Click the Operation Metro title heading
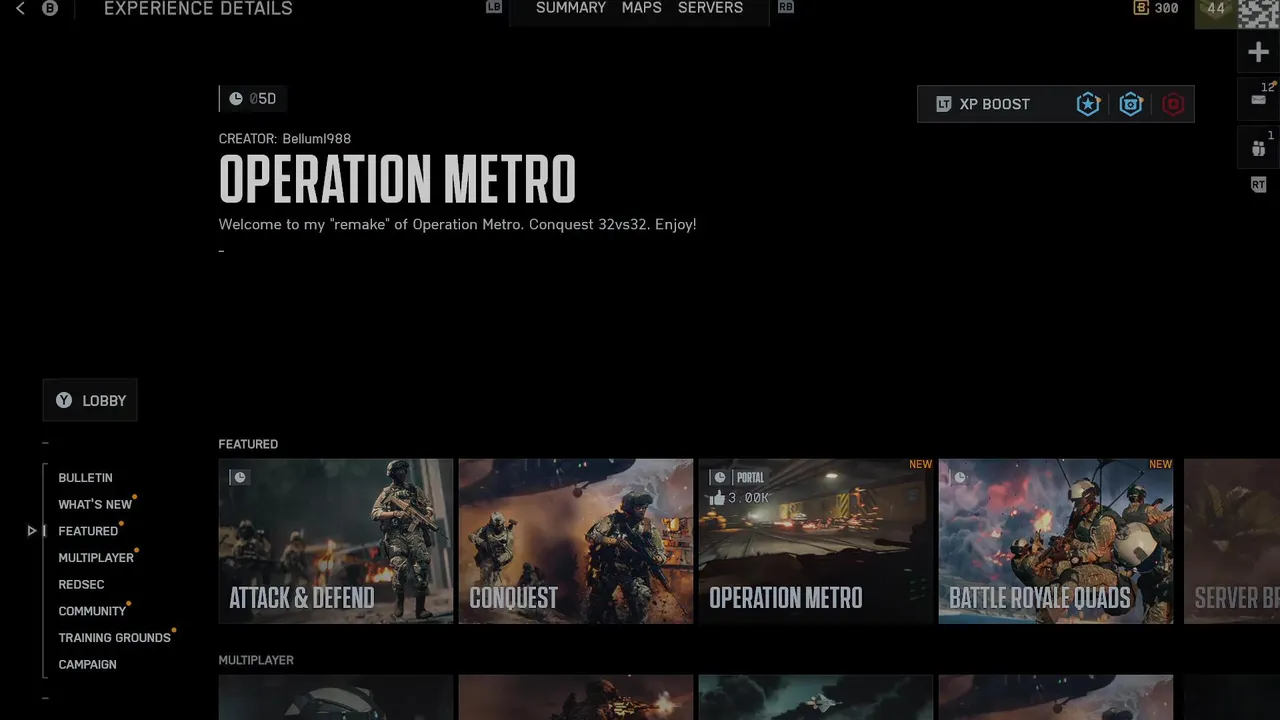Screen dimensions: 1280x720 (397, 180)
